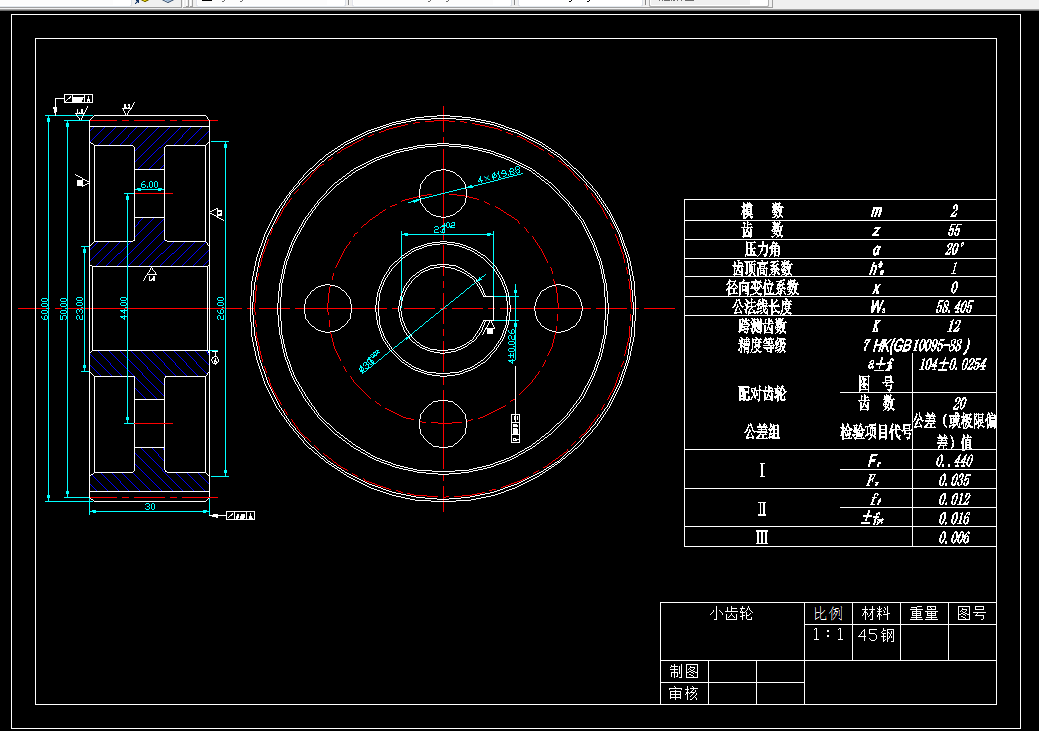
Task: Select the 30 width dimension under the section view
Action: pos(150,506)
